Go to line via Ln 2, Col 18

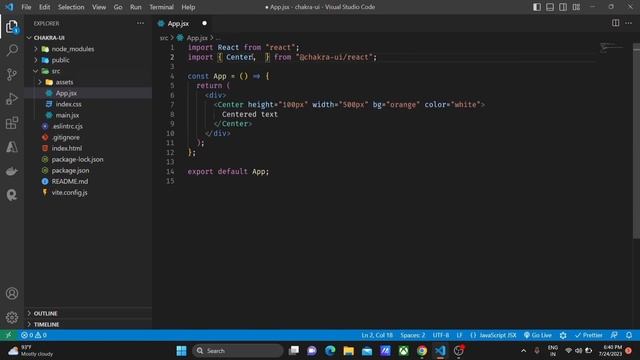[377, 335]
